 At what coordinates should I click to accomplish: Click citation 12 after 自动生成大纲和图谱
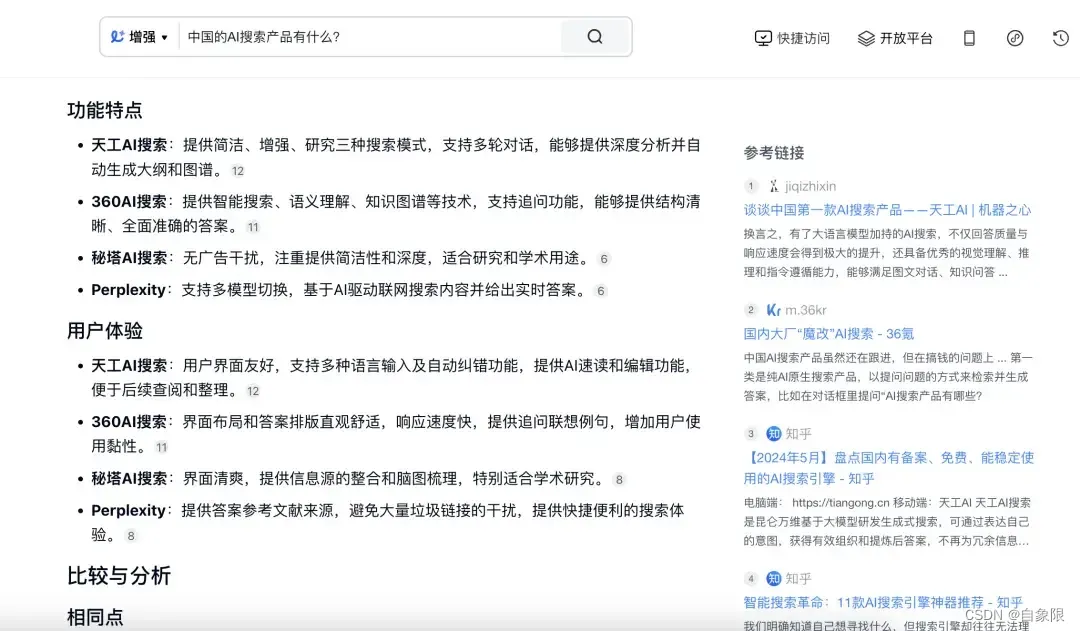point(238,171)
